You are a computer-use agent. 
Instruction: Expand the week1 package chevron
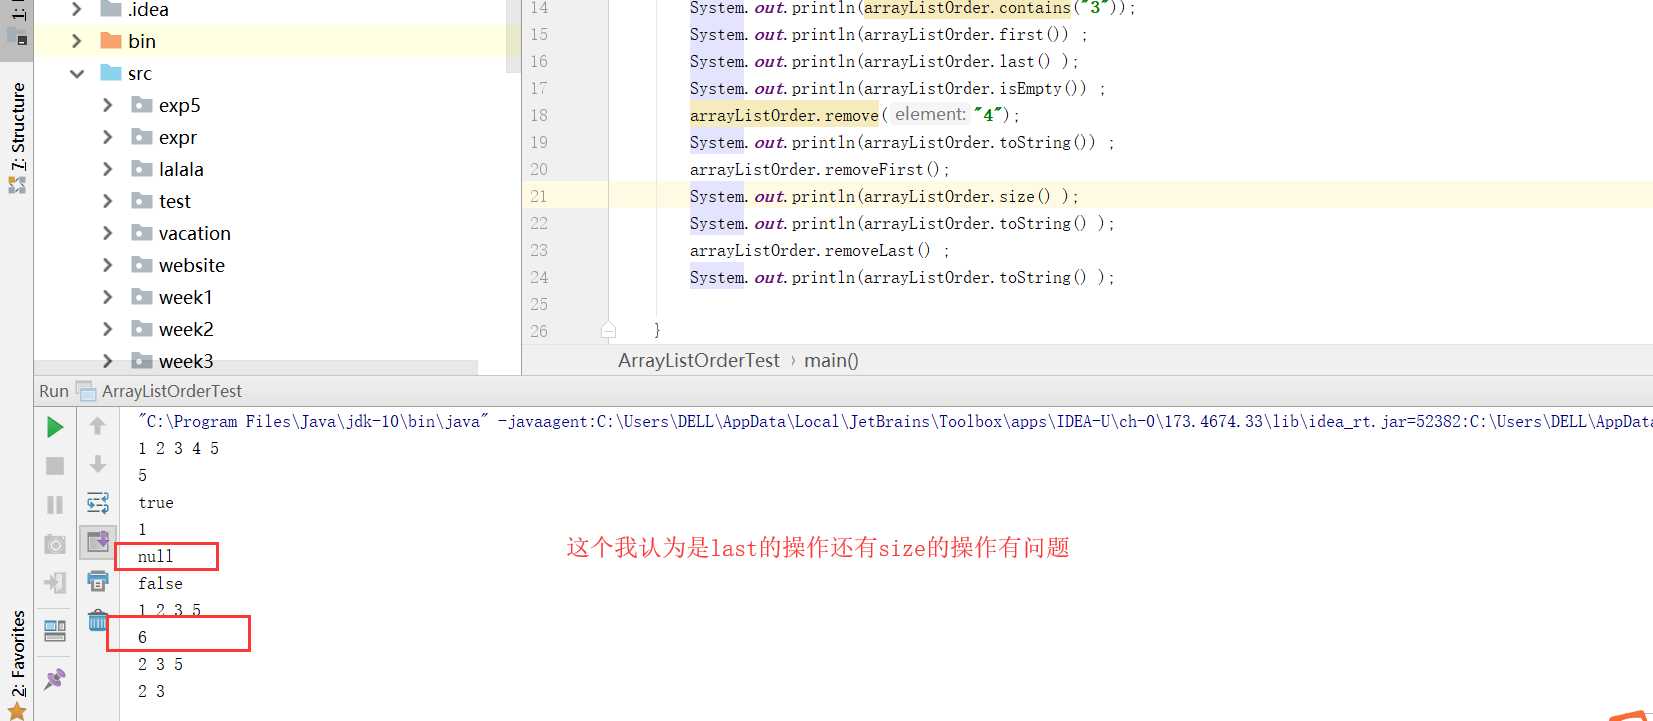108,297
